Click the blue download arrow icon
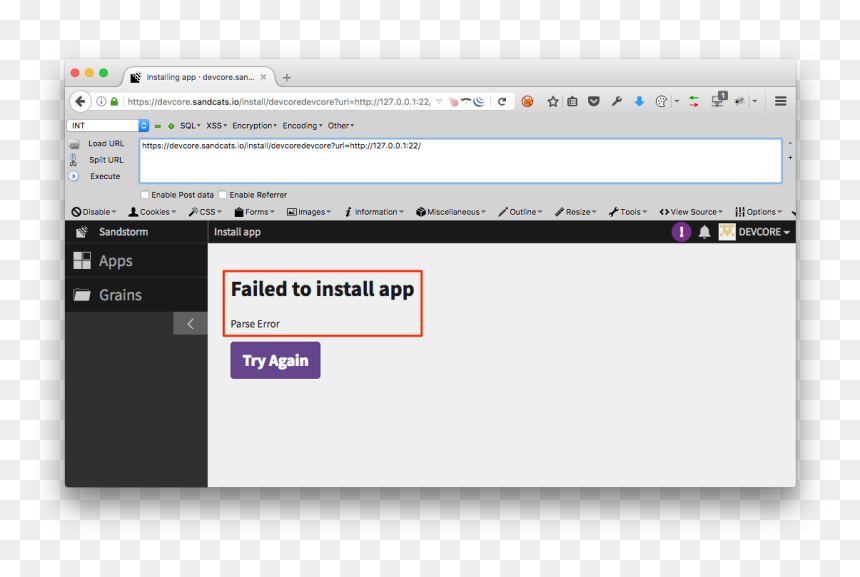860x577 pixels. [639, 101]
